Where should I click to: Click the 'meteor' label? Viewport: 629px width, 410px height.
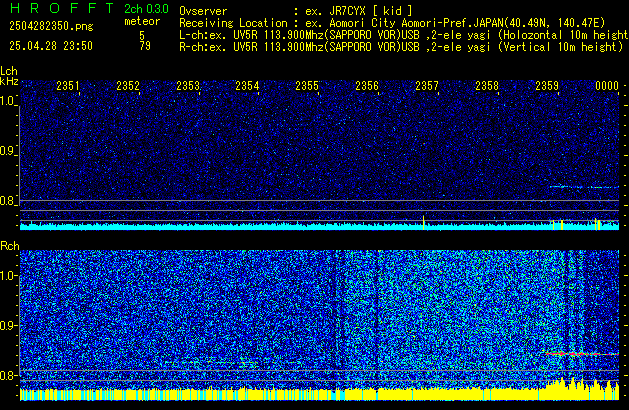[x=142, y=21]
